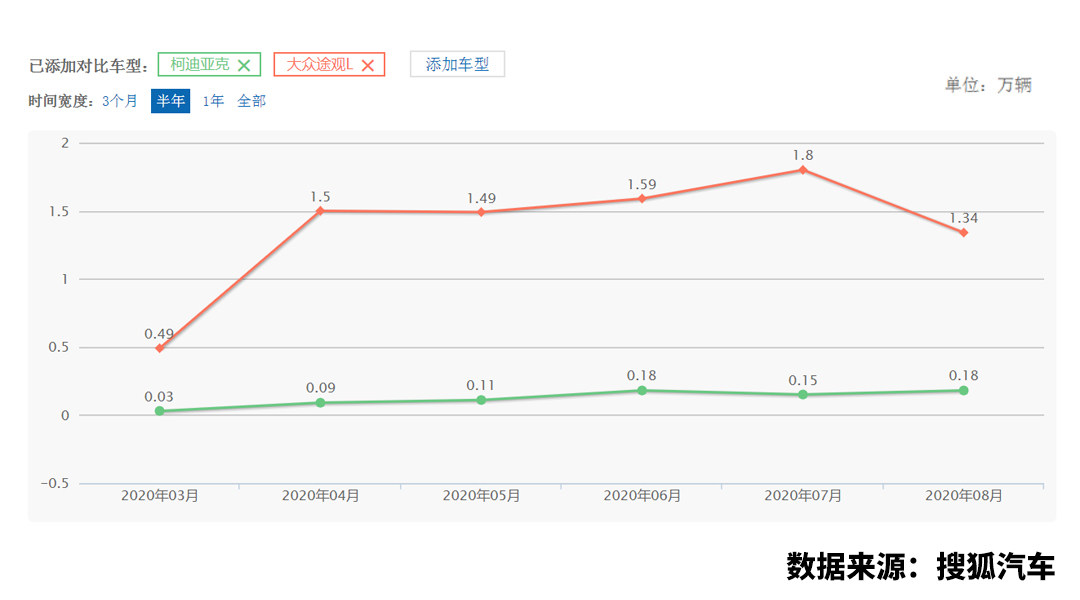Viewport: 1080px width, 600px height.
Task: Click green data point valued 0.15
Action: 803,395
